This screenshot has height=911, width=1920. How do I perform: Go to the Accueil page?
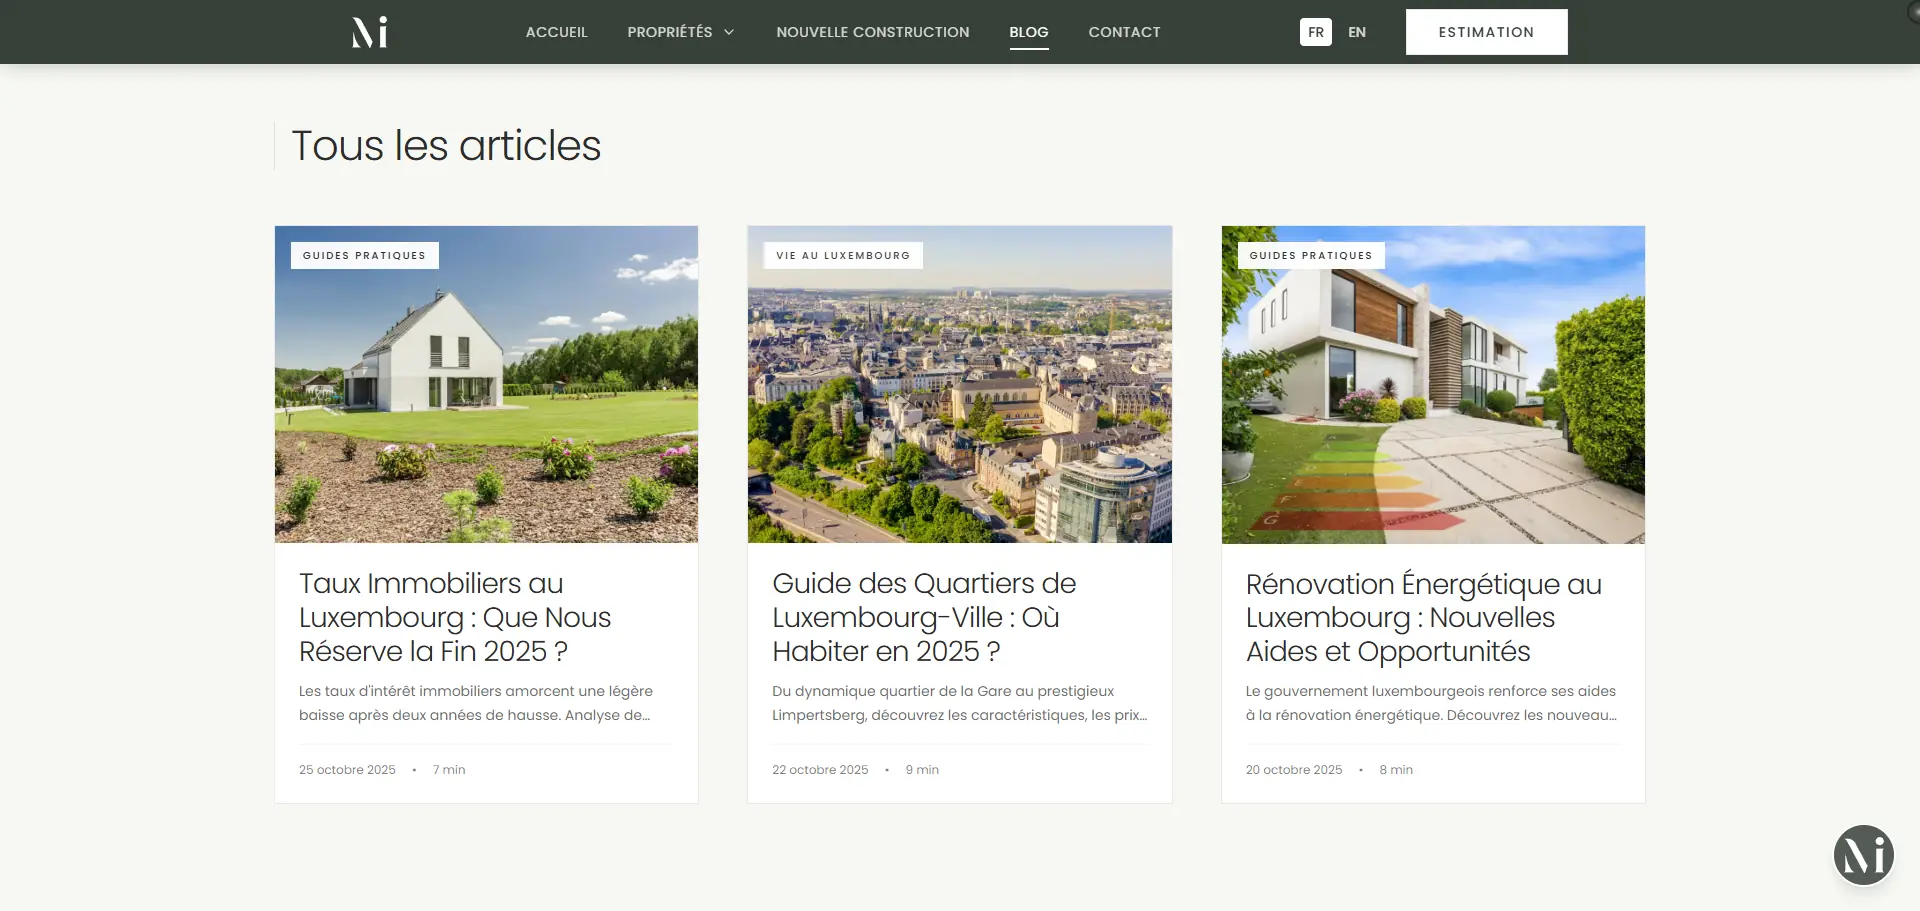[x=556, y=32]
